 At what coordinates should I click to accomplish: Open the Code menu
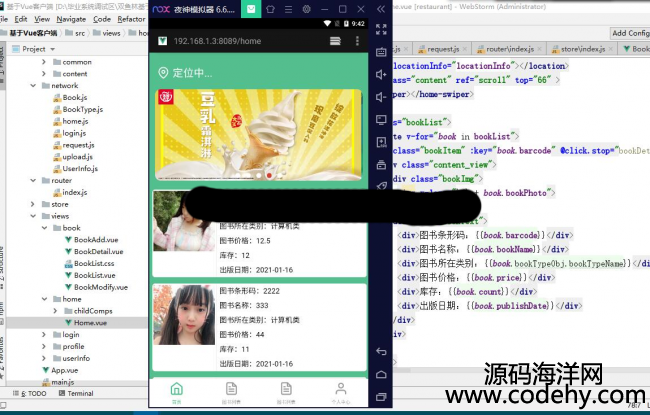pyautogui.click(x=102, y=19)
